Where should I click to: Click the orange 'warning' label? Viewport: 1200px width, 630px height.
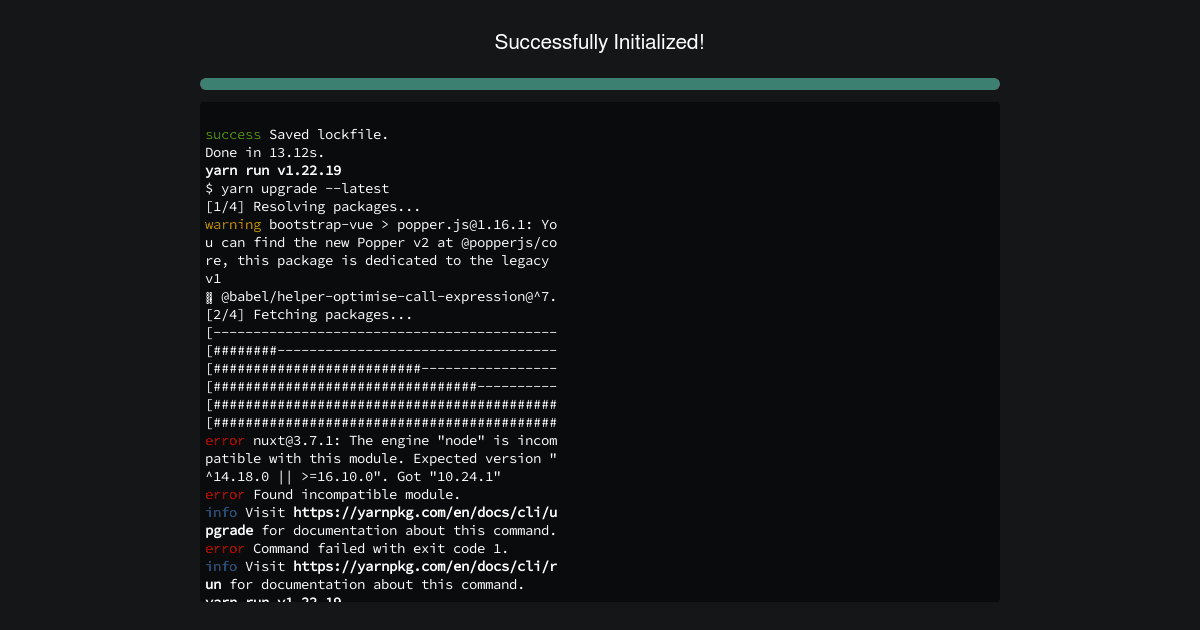[233, 224]
